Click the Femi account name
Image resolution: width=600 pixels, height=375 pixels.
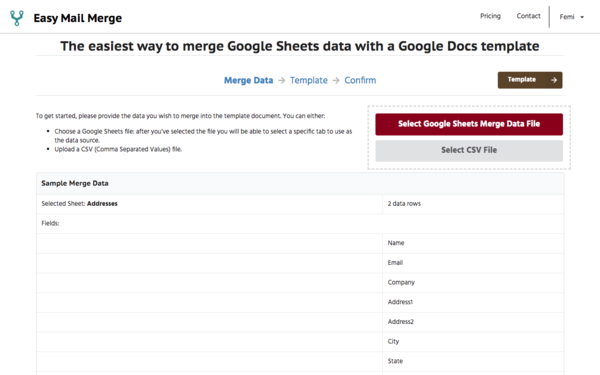567,17
